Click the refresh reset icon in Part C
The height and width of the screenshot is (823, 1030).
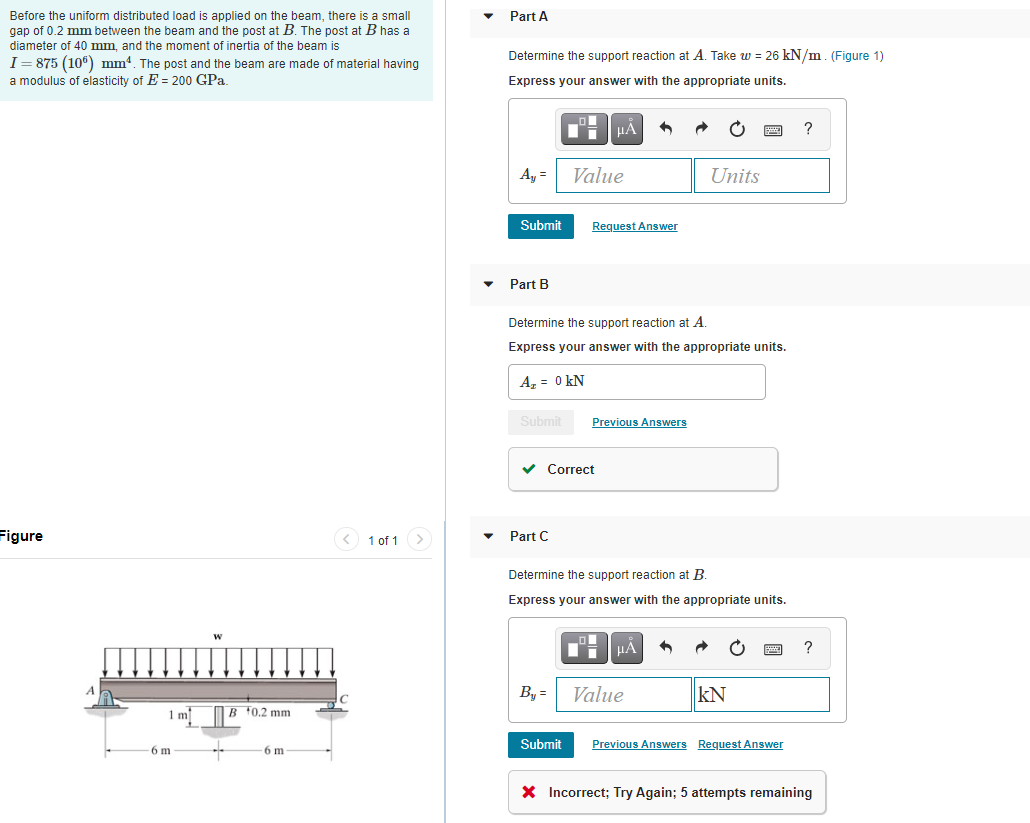click(x=737, y=647)
